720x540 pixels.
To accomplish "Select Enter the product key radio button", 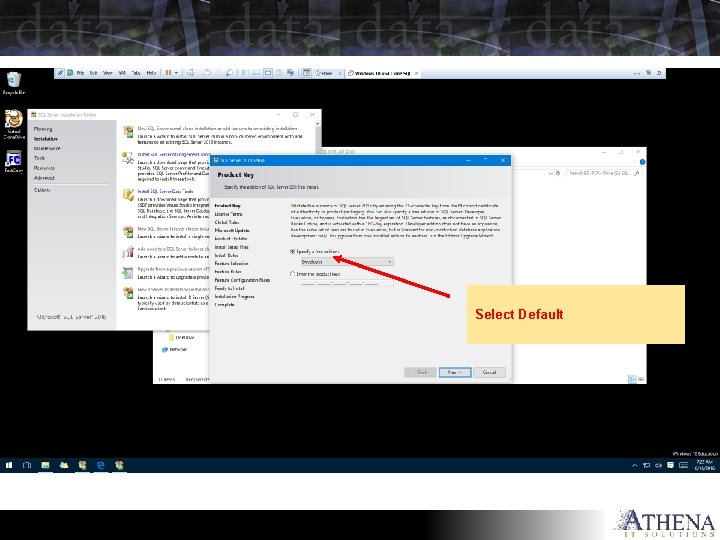I will pos(292,274).
